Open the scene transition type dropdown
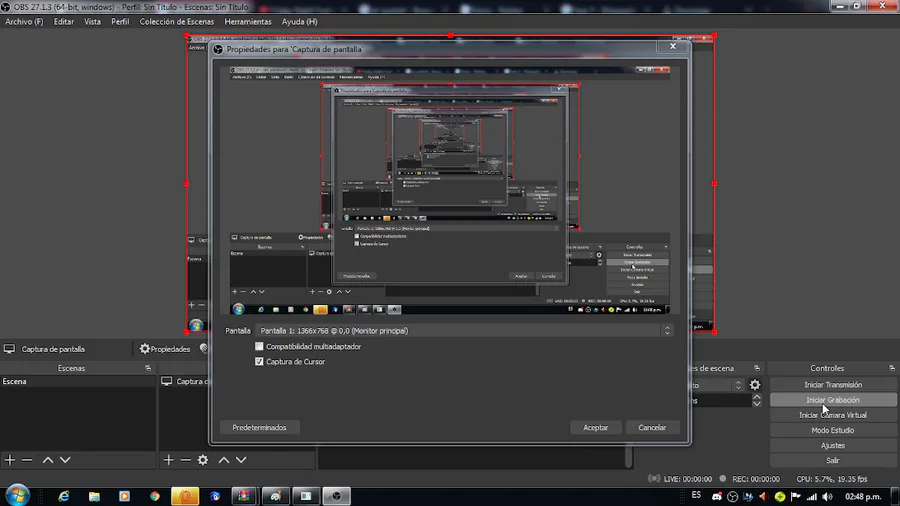The height and width of the screenshot is (506, 900). click(x=717, y=385)
